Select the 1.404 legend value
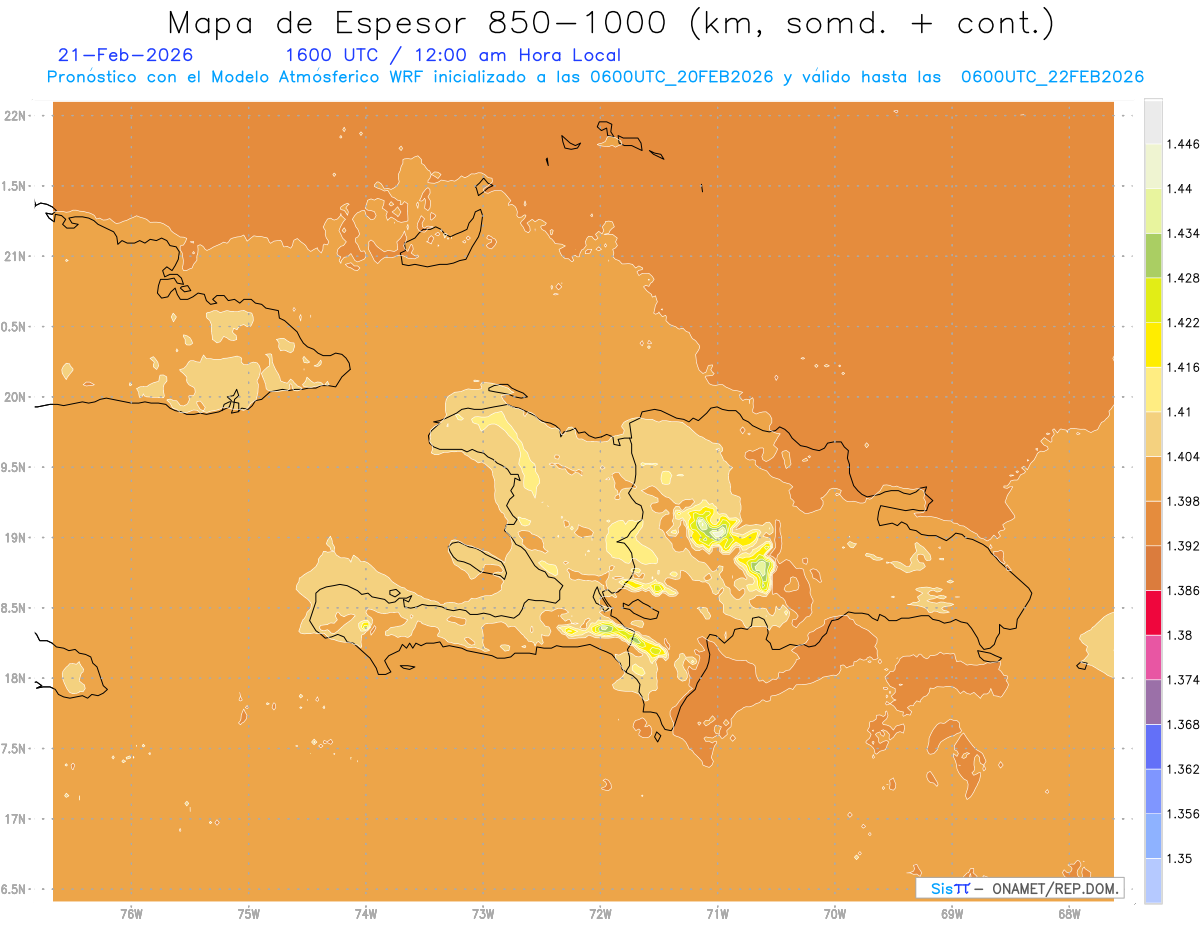The height and width of the screenshot is (927, 1200). coord(1183,456)
